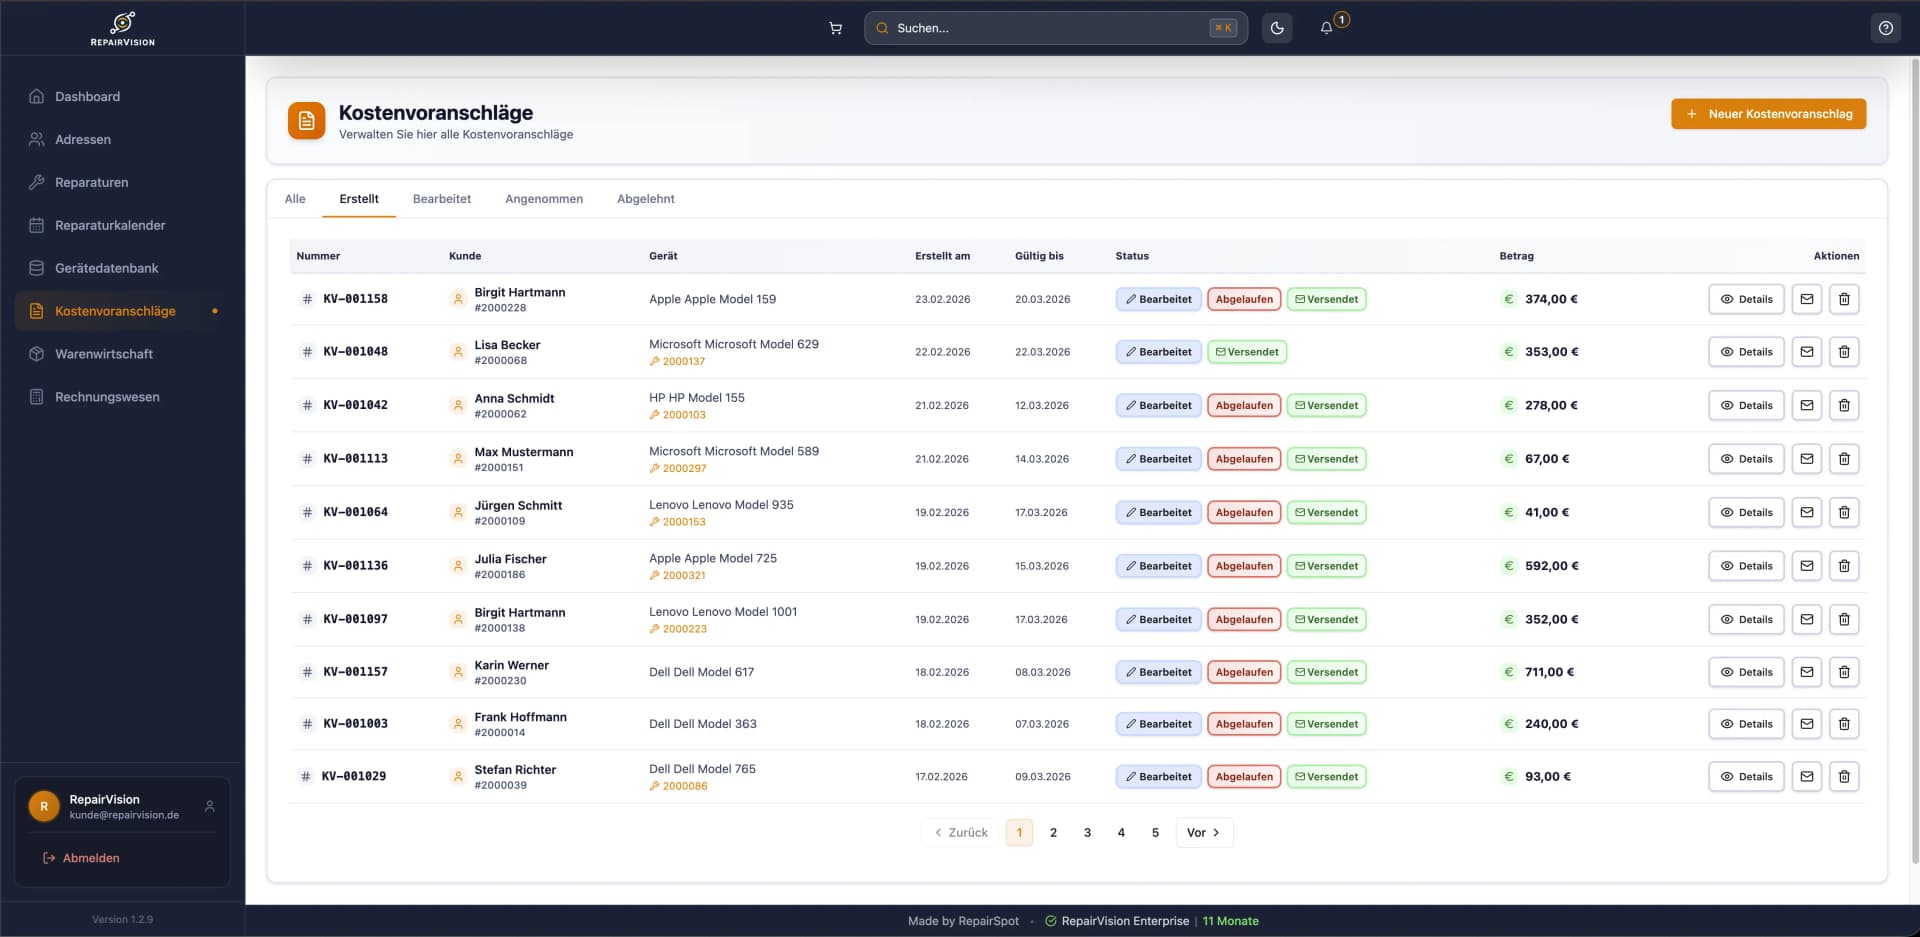Screen dimensions: 1920x937
Task: Click trash icon for KV-001029
Action: 1844,777
